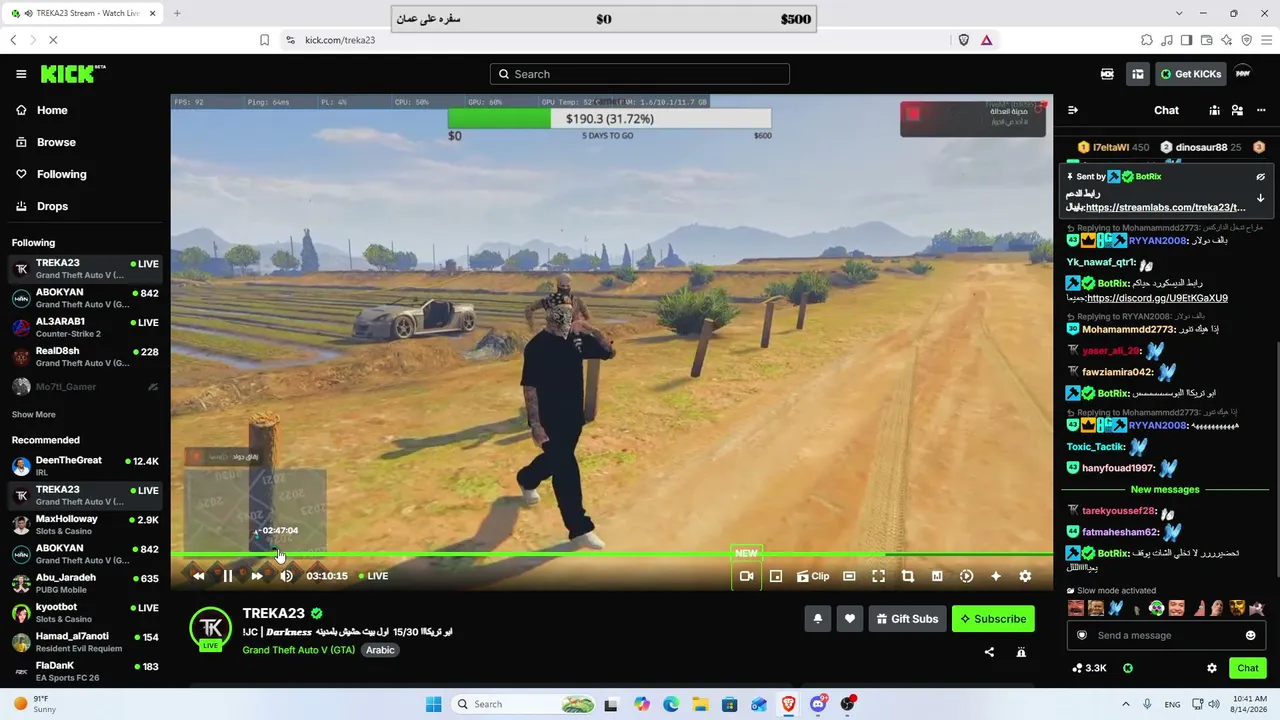Viewport: 1280px width, 720px height.
Task: Open Browse in sidebar
Action: pos(85,142)
